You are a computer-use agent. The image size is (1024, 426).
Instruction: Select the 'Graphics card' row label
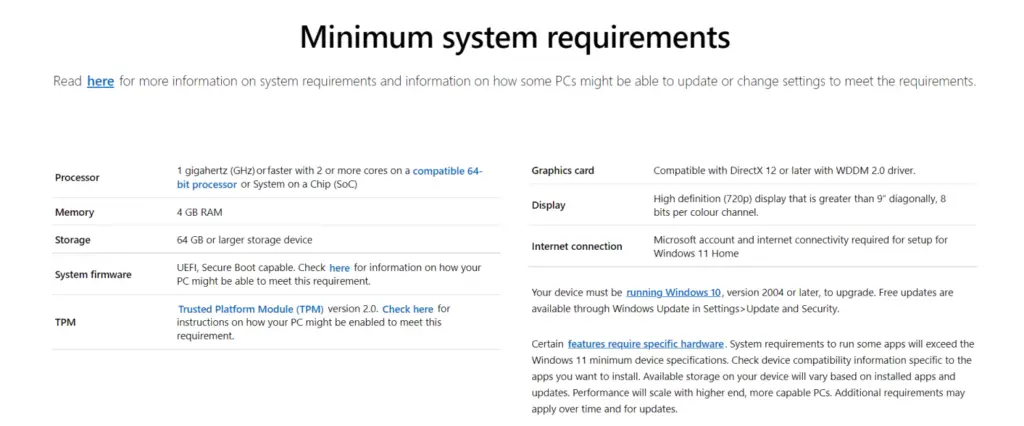[563, 171]
